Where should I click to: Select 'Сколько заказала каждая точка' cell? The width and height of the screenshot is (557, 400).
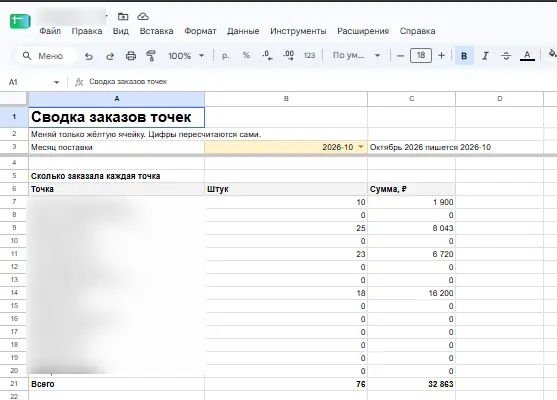pos(117,176)
